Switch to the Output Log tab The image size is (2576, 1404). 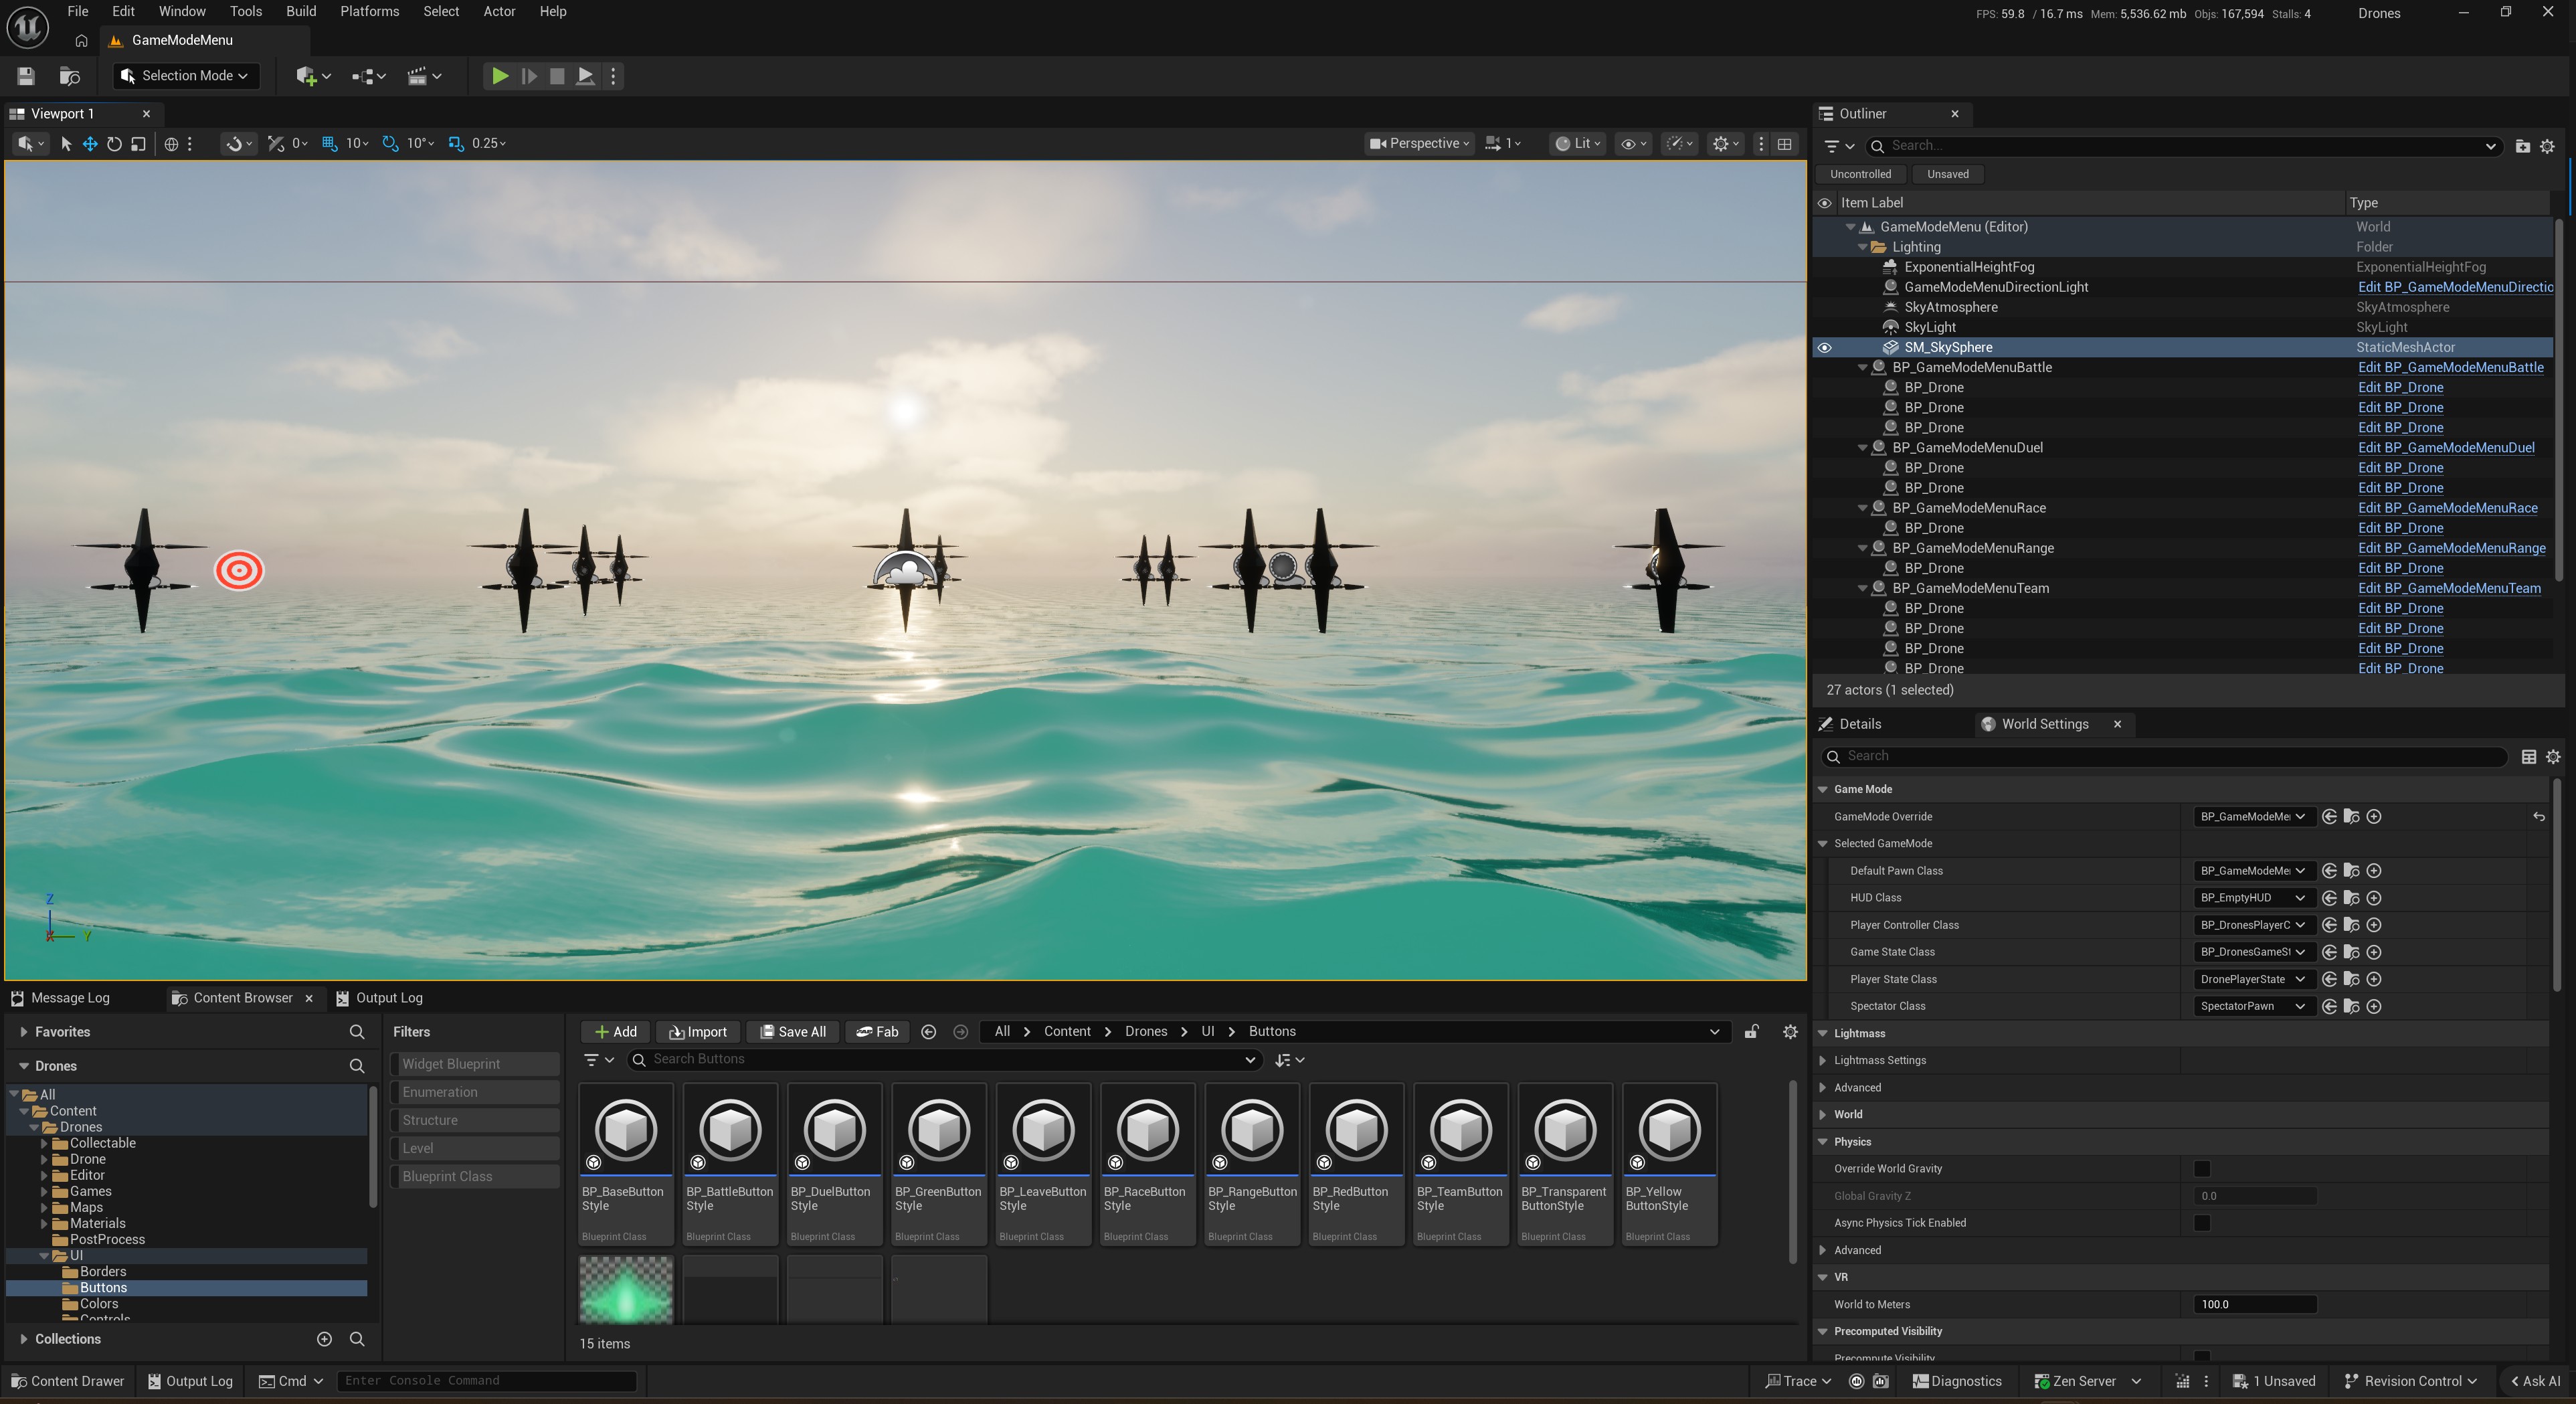coord(380,998)
